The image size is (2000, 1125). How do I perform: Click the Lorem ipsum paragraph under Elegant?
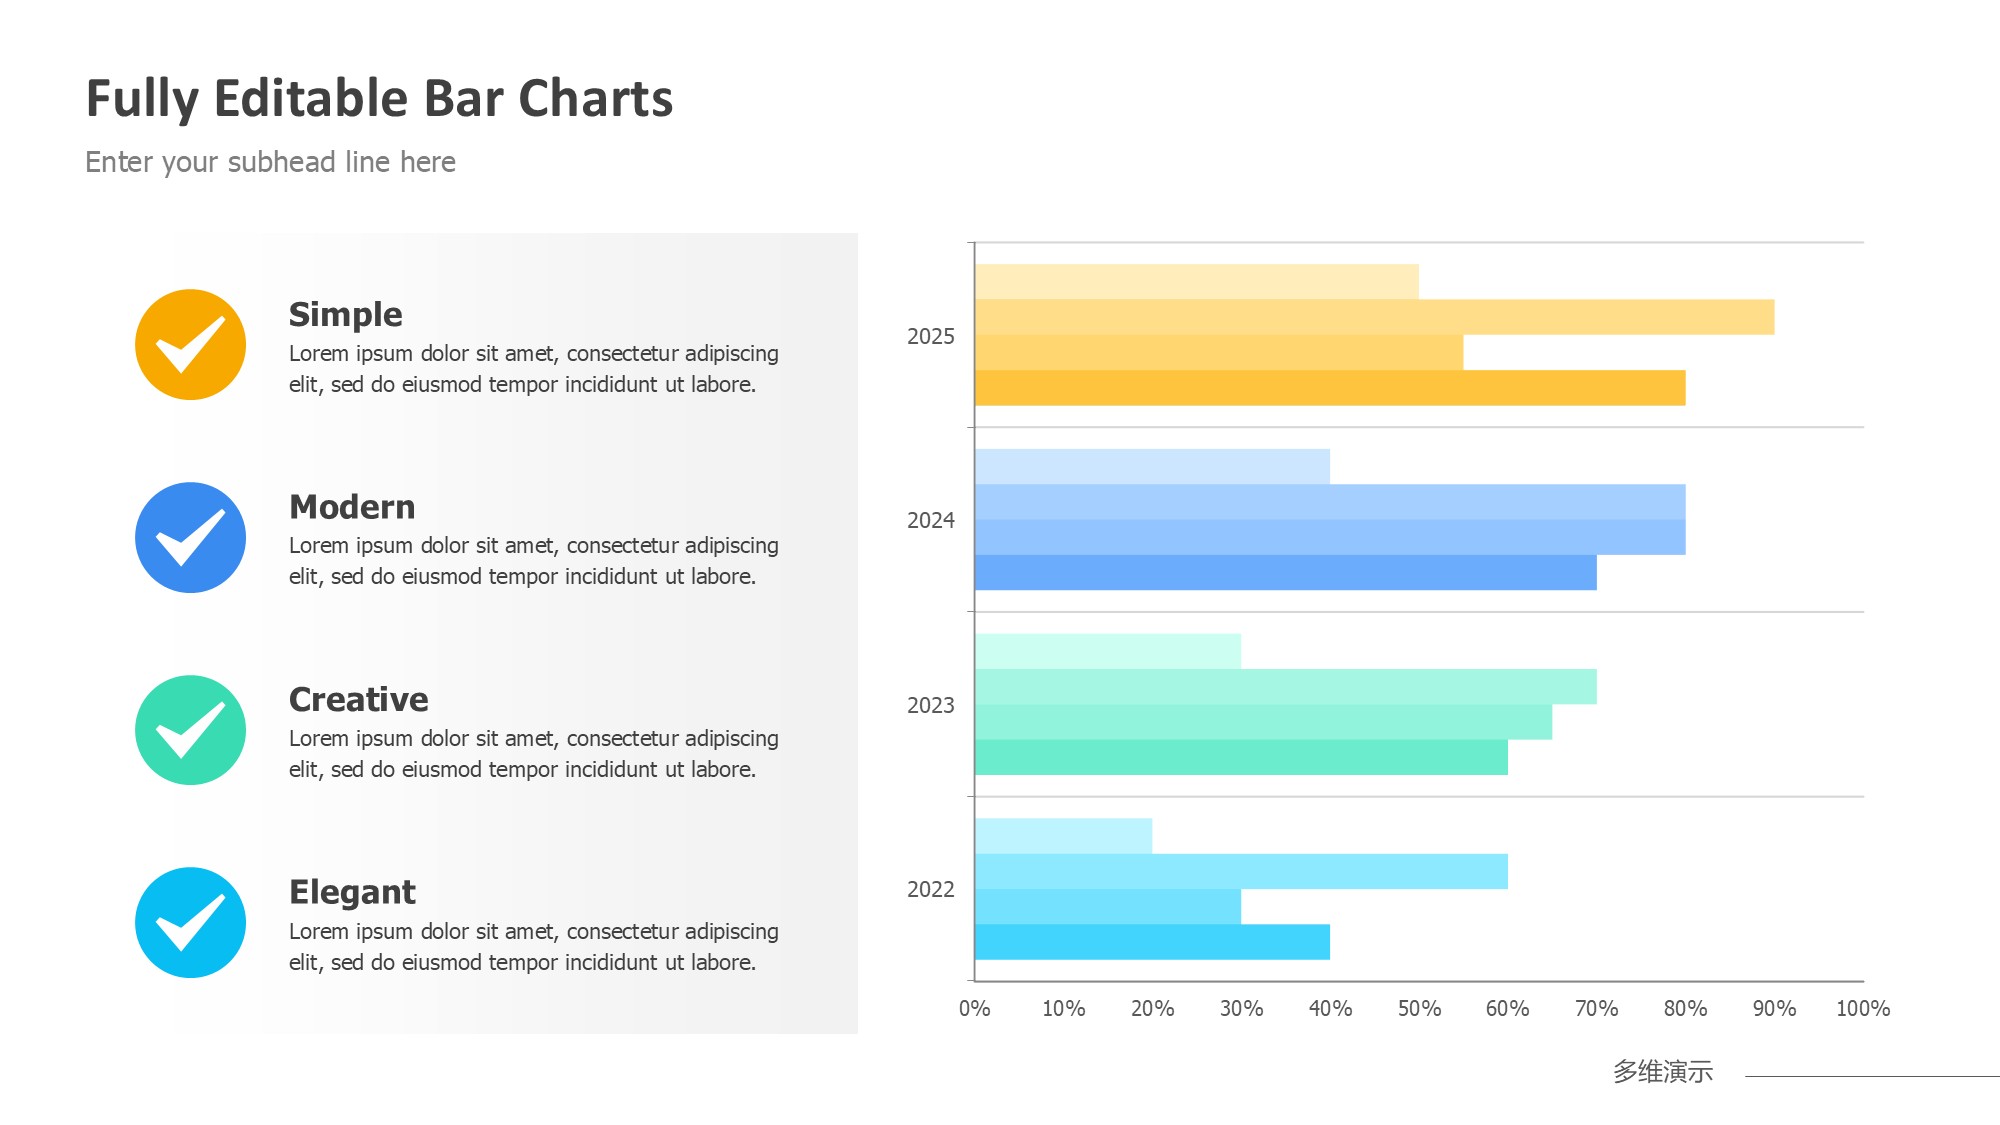[533, 946]
